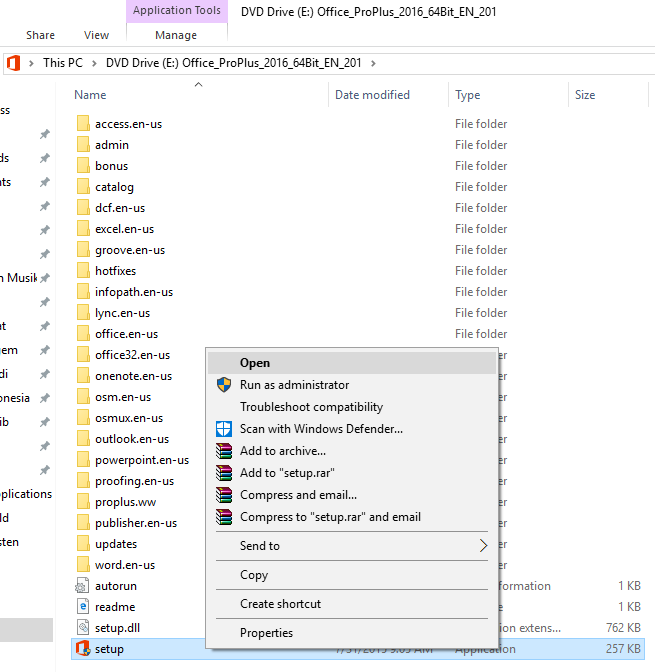
Task: Select the osm.en-us folder name
Action: 123,397
